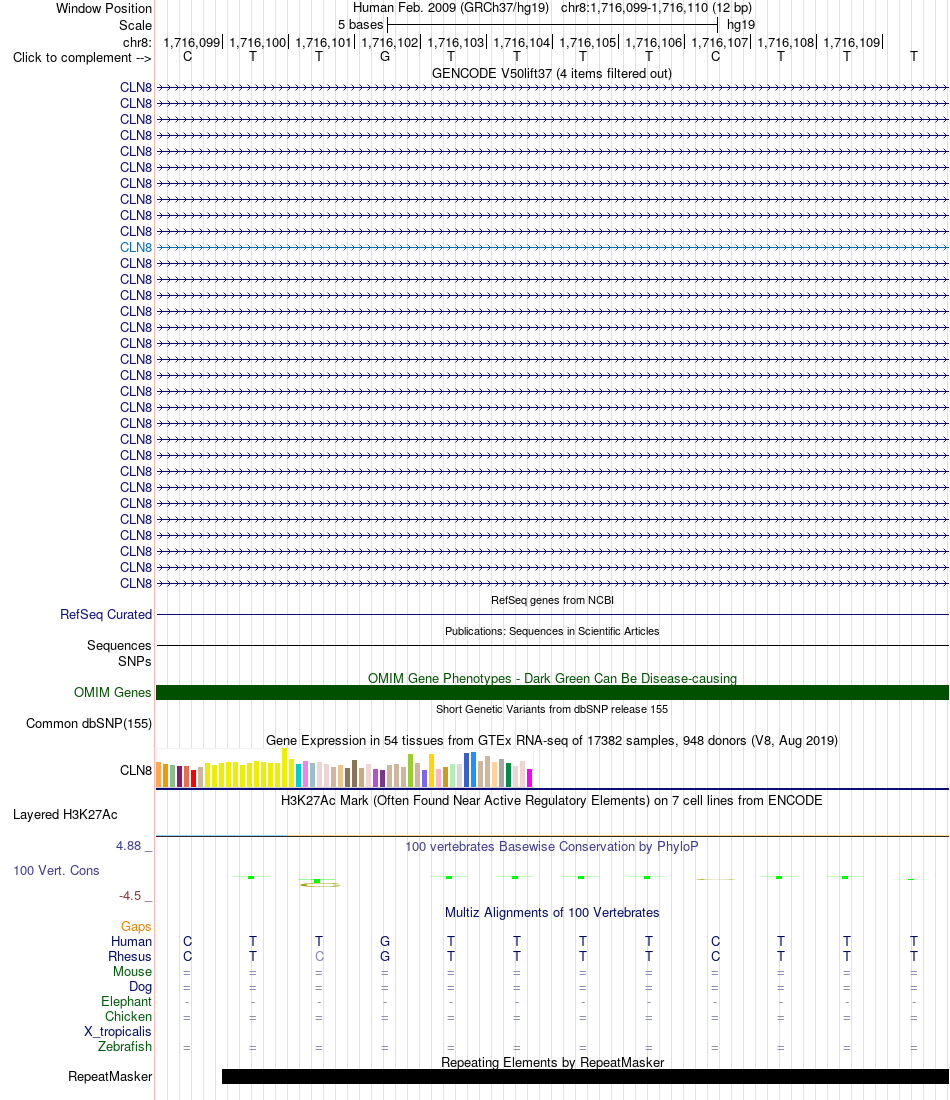Click position label 1,716,102 on ruler
Image resolution: width=950 pixels, height=1100 pixels.
389,43
